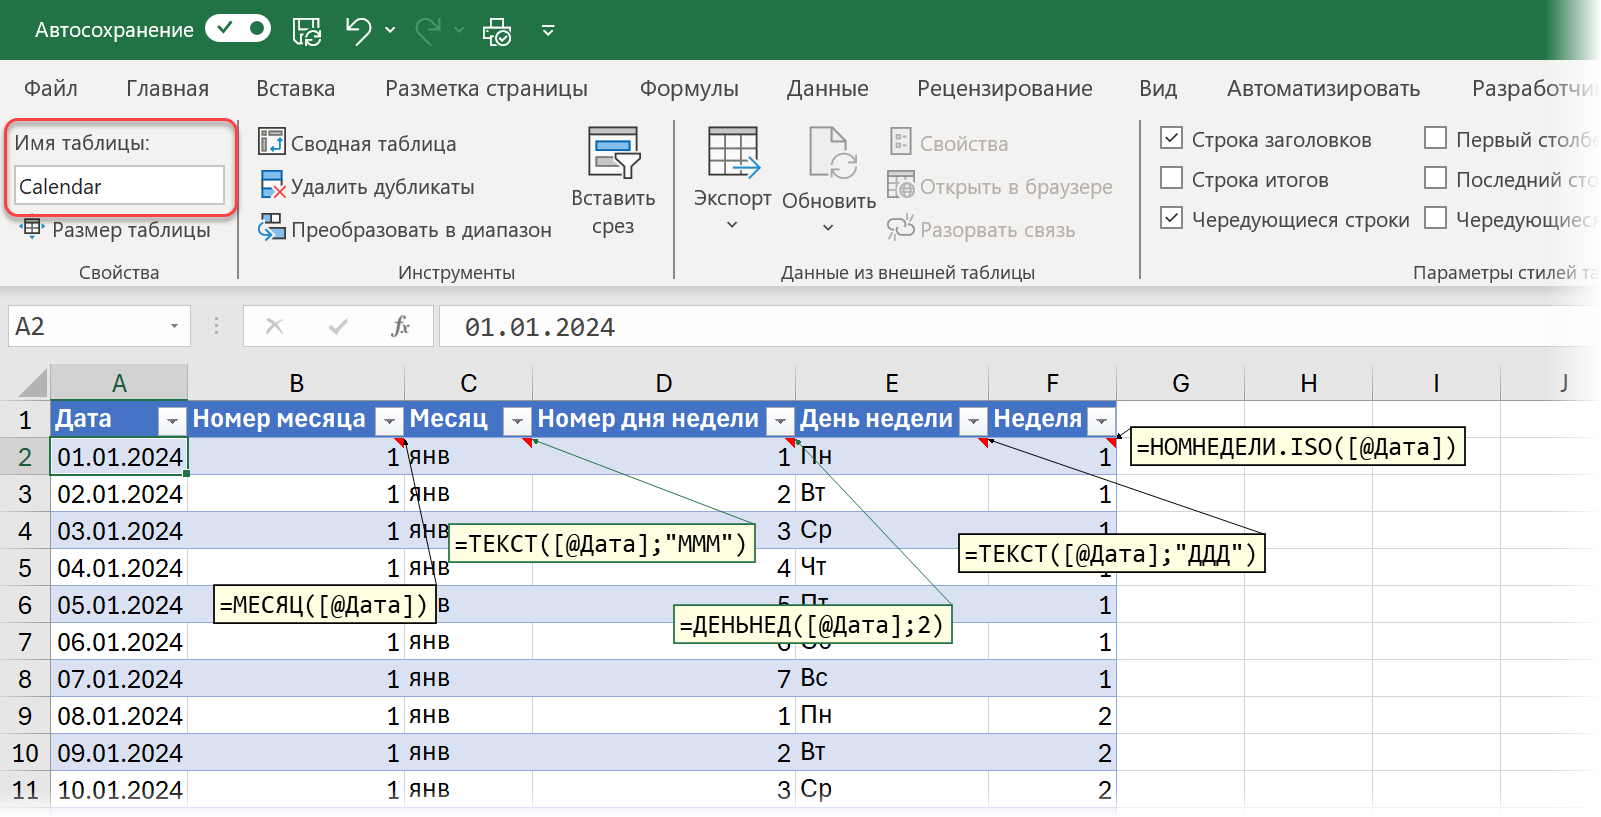The width and height of the screenshot is (1601, 817).
Task: Open print preview quick access icon
Action: [x=497, y=31]
